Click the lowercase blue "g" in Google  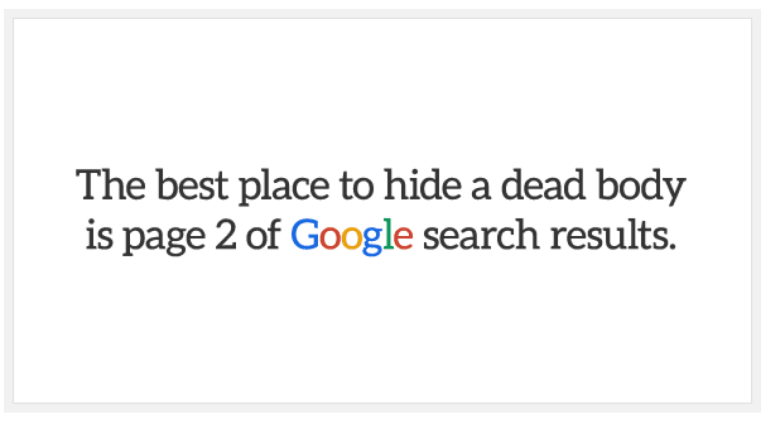369,241
